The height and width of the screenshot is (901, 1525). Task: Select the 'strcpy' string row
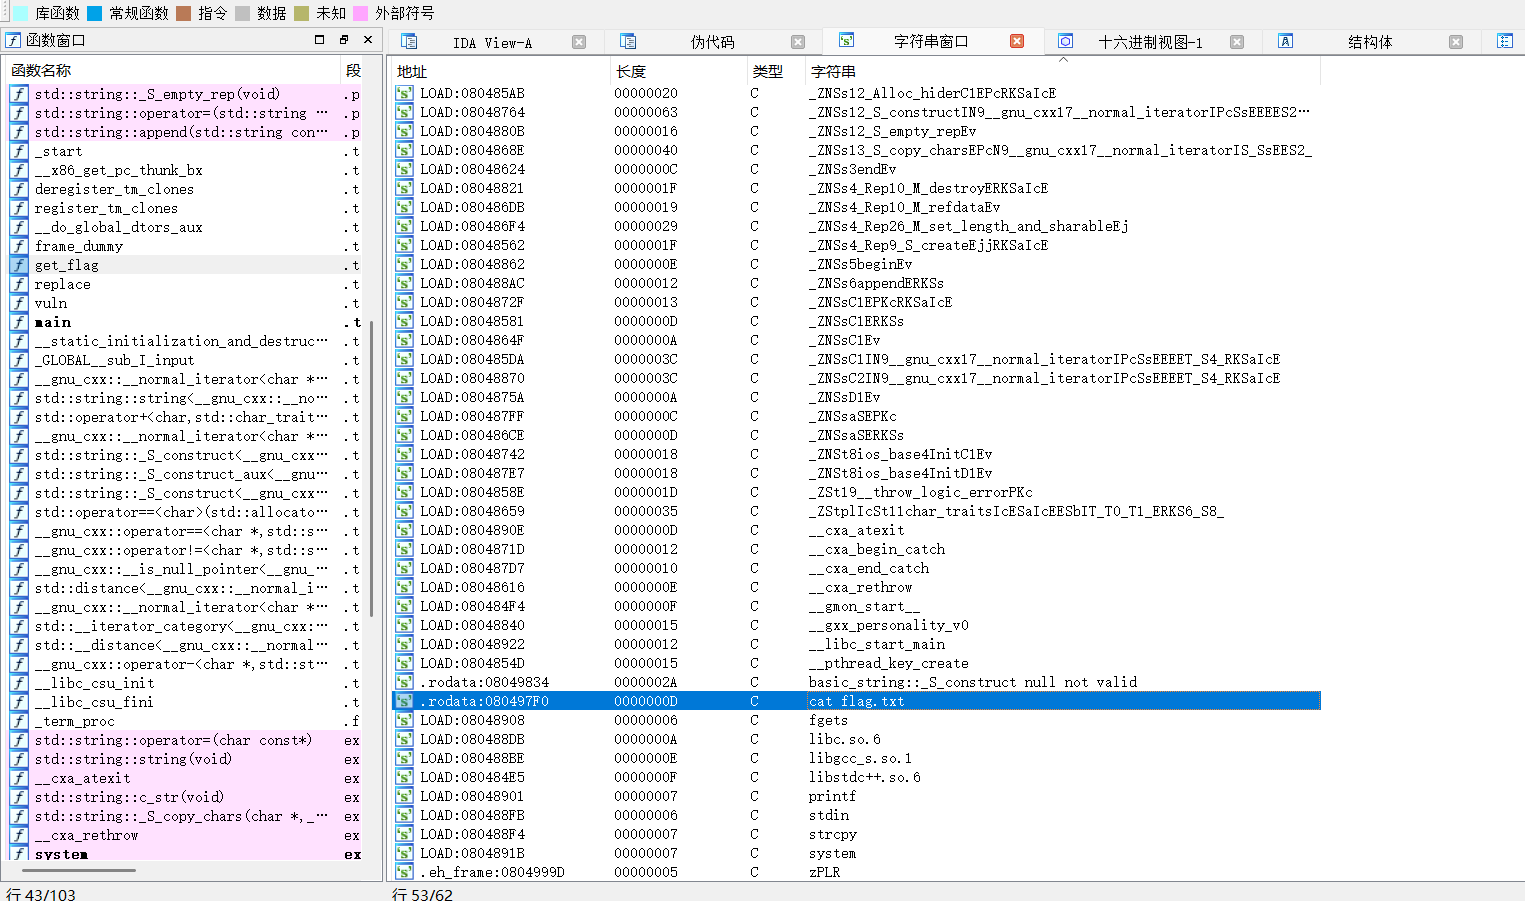point(856,834)
